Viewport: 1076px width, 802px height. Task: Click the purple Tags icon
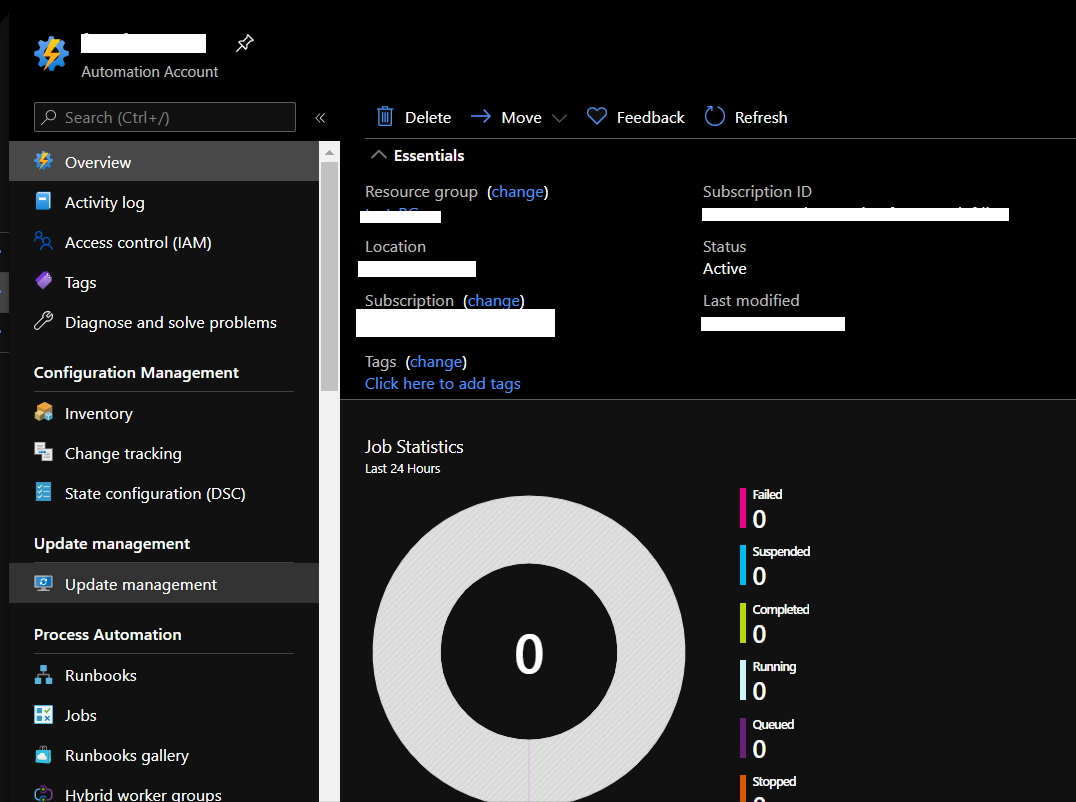(43, 281)
